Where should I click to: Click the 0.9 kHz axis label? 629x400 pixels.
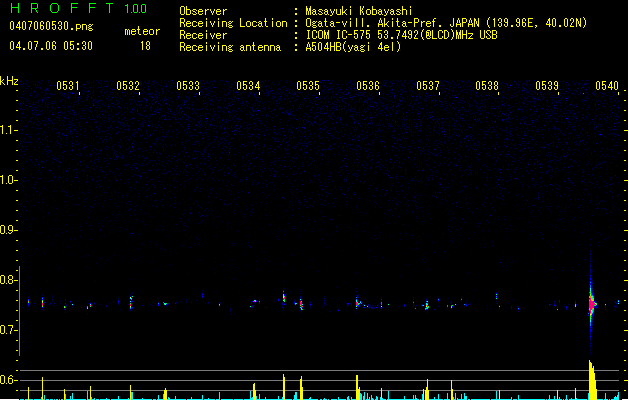pos(8,230)
